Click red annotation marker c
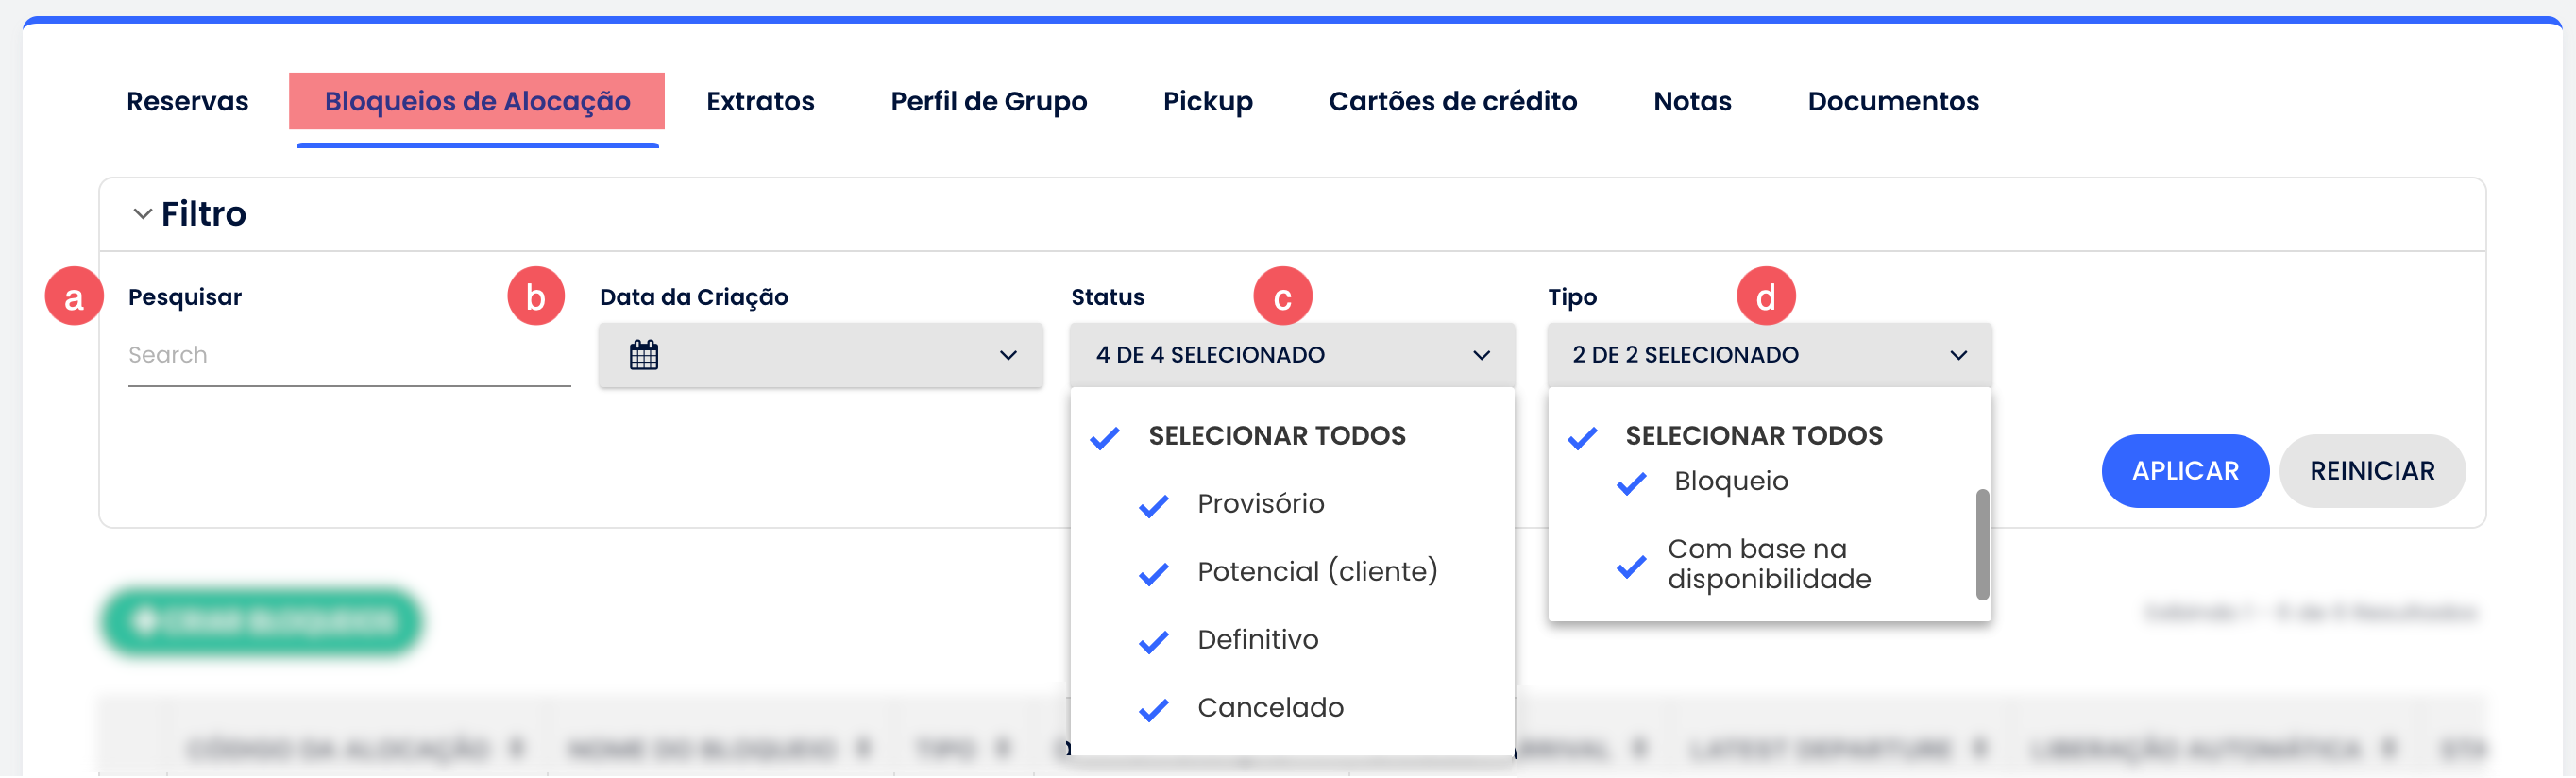Image resolution: width=2576 pixels, height=778 pixels. pos(1282,297)
